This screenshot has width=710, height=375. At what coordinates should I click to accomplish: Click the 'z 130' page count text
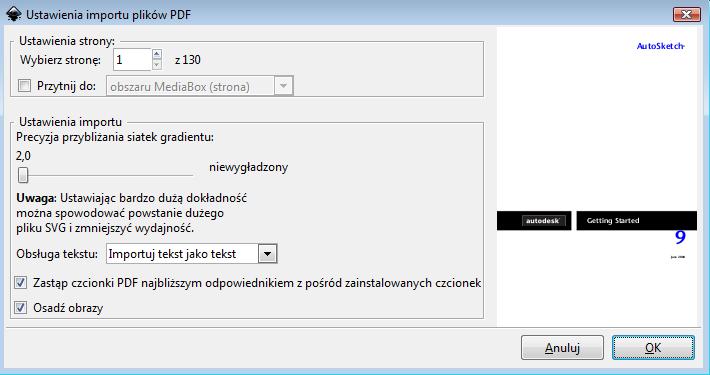point(187,60)
